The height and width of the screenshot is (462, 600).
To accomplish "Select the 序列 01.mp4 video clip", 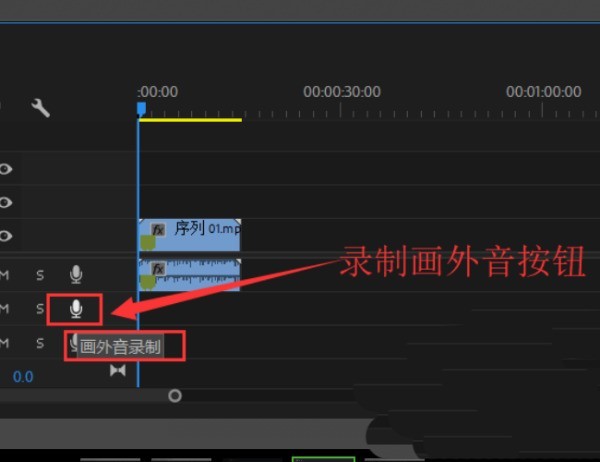I will point(200,236).
